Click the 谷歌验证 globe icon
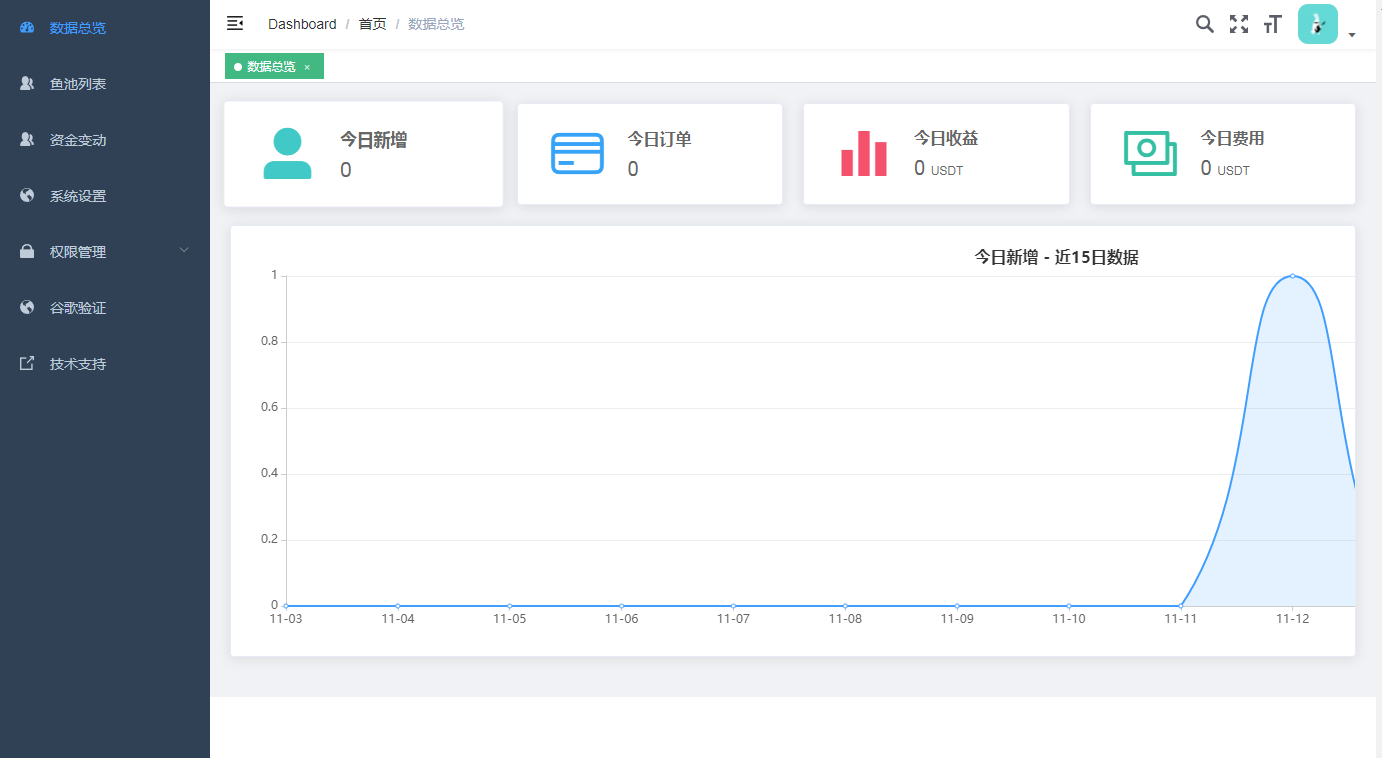Image resolution: width=1382 pixels, height=758 pixels. pyautogui.click(x=27, y=308)
